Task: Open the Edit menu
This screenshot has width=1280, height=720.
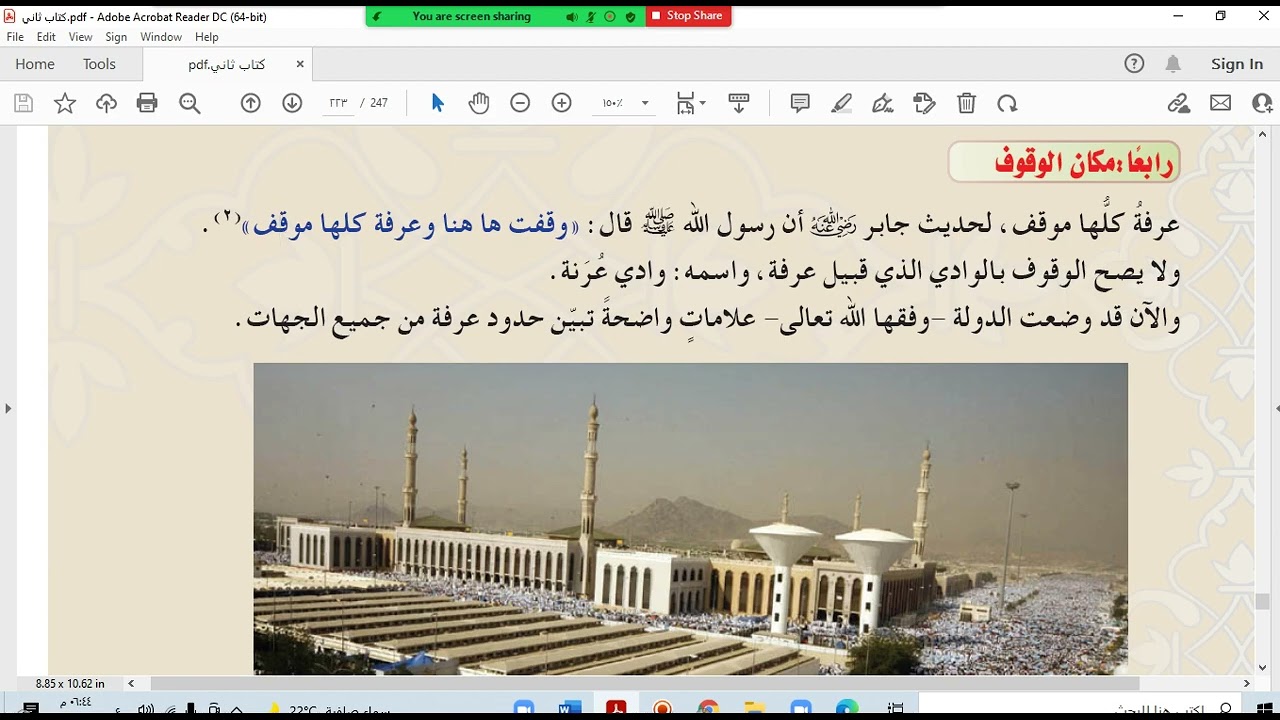Action: pyautogui.click(x=46, y=37)
